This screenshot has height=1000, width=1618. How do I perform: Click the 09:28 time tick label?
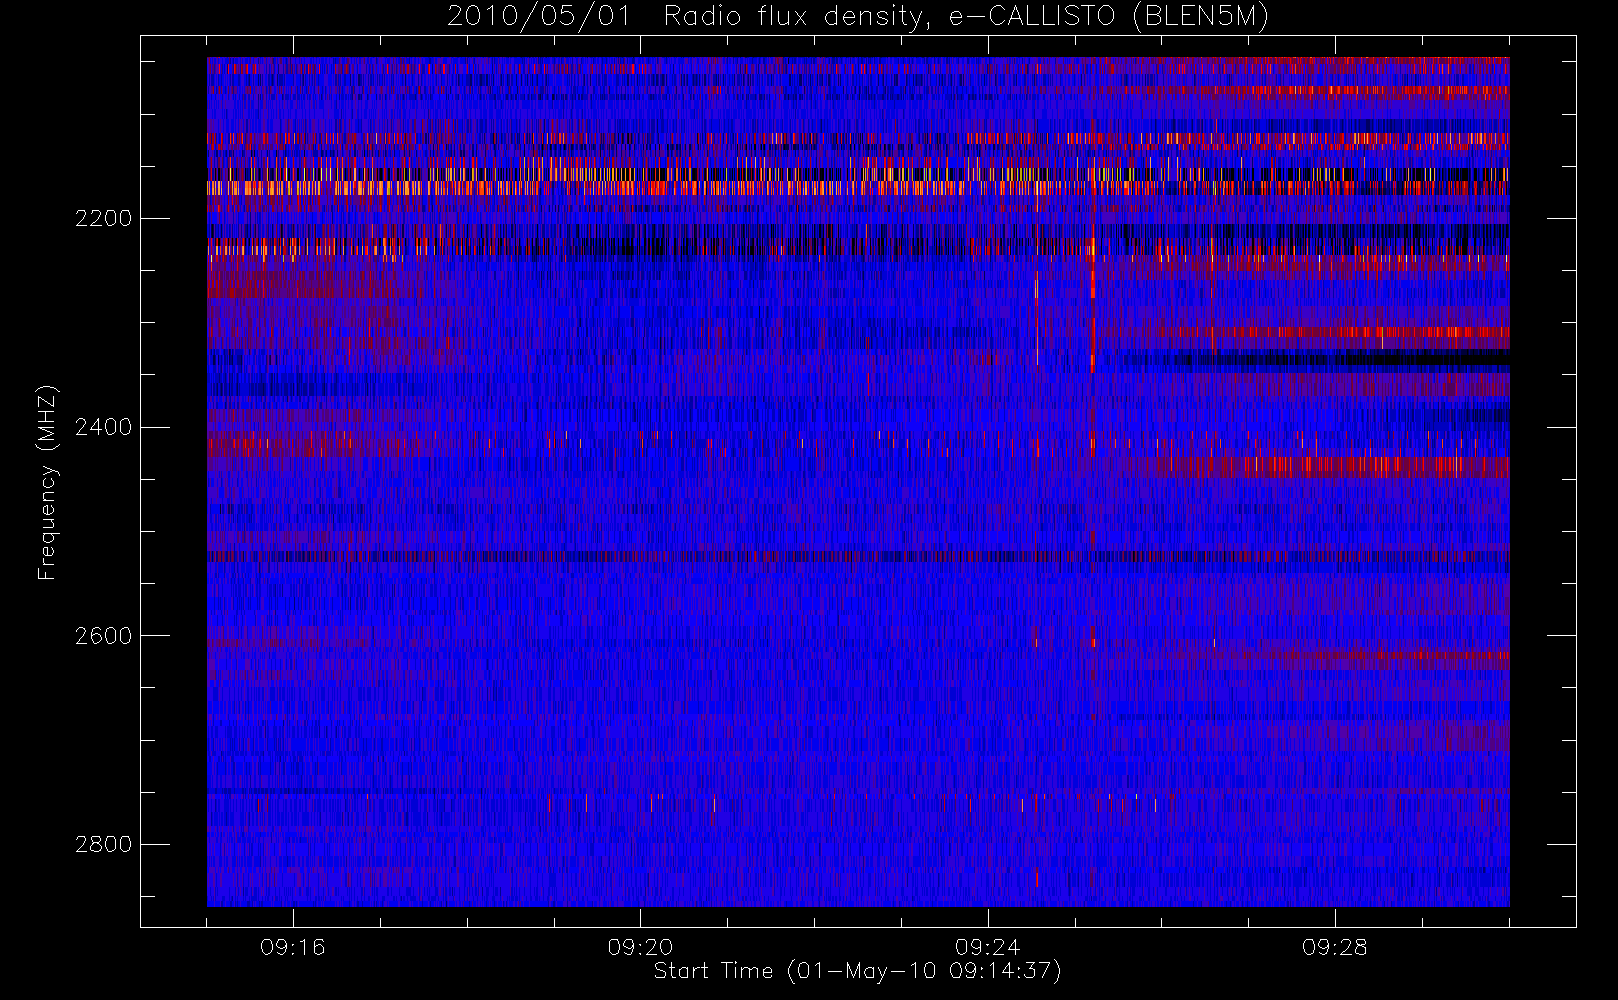coord(1335,947)
